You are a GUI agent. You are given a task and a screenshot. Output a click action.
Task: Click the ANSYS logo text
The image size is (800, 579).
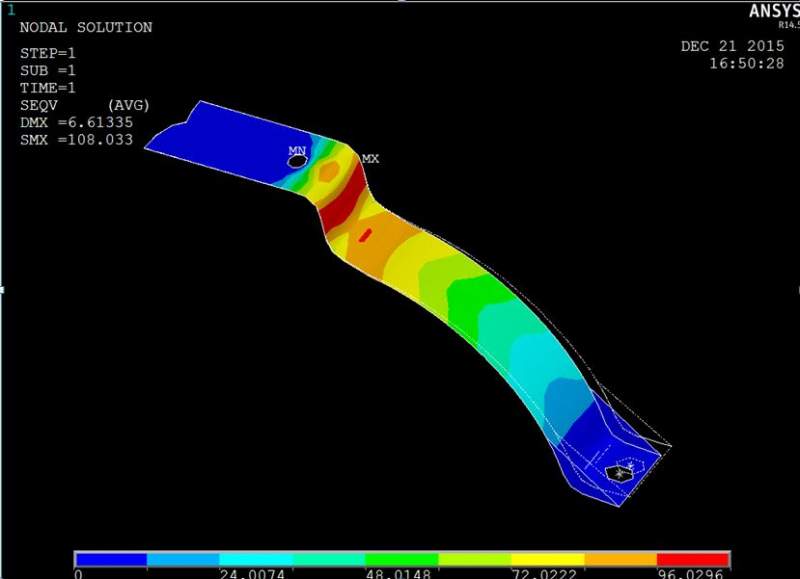(x=774, y=11)
